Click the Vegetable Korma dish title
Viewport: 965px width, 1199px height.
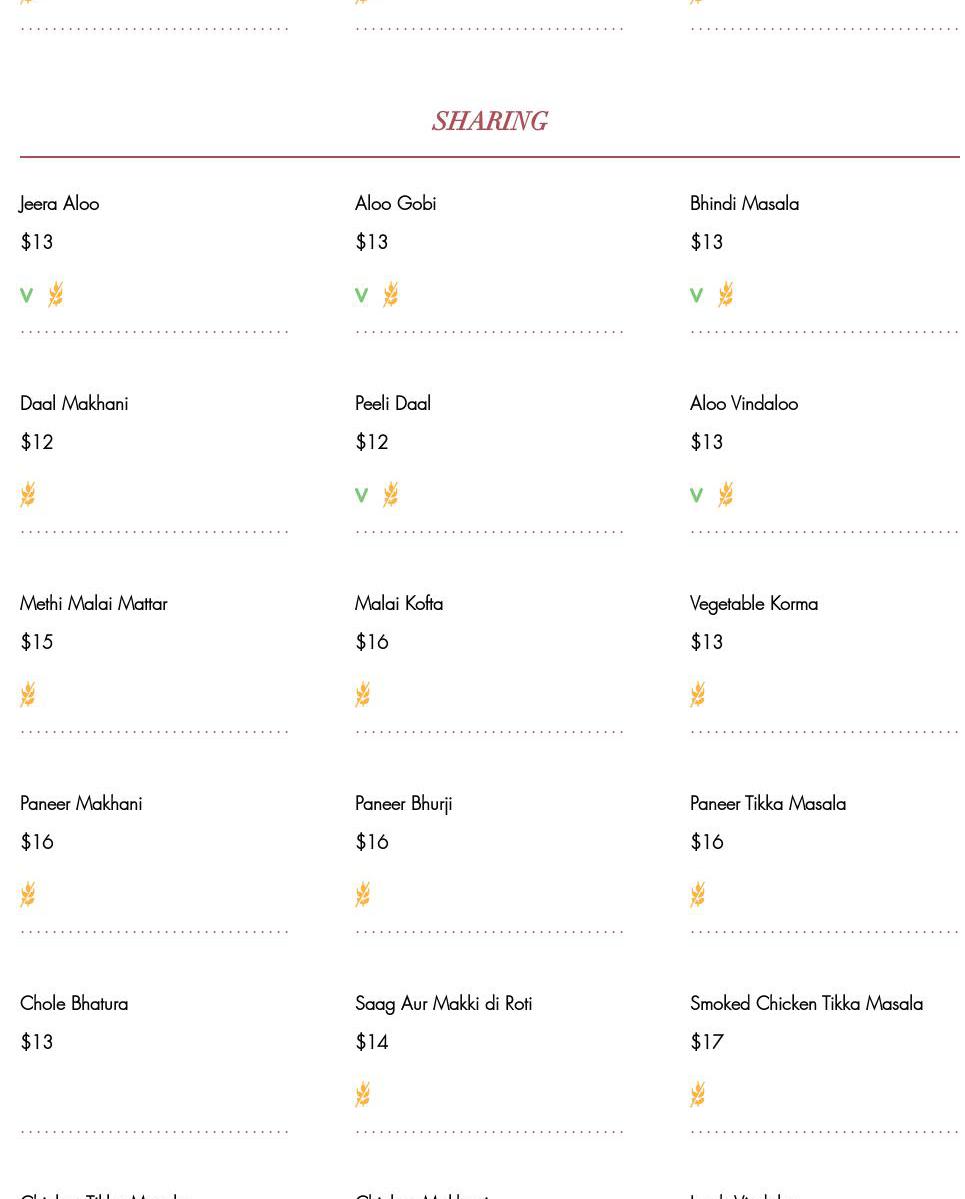[754, 604]
